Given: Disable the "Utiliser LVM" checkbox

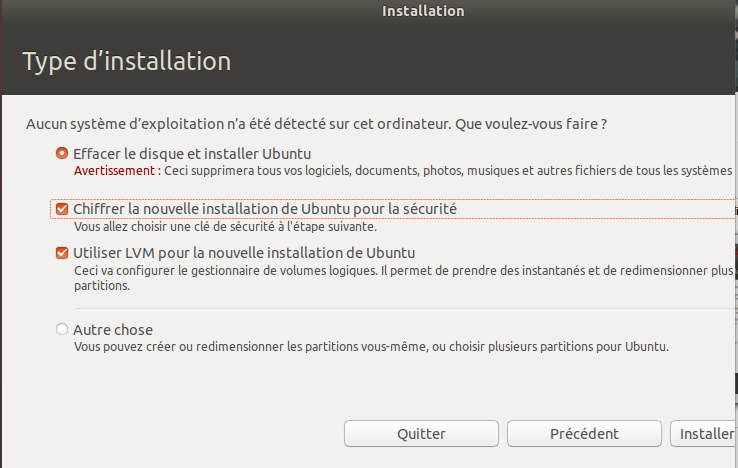Looking at the screenshot, I should coord(62,253).
